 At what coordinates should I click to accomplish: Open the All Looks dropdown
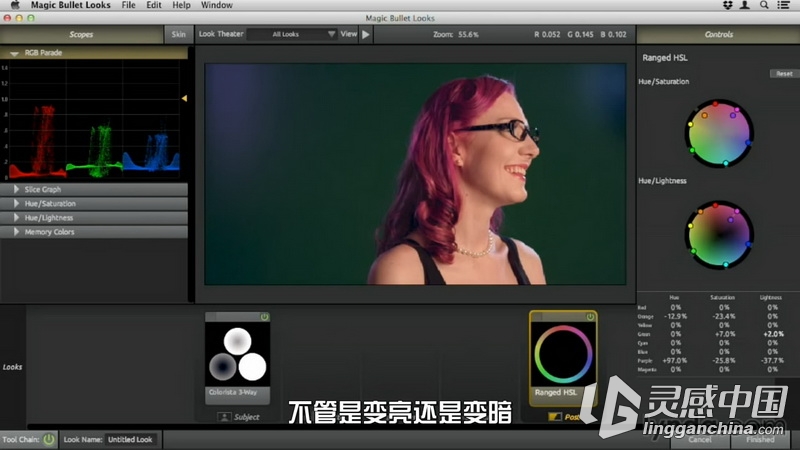tap(292, 34)
